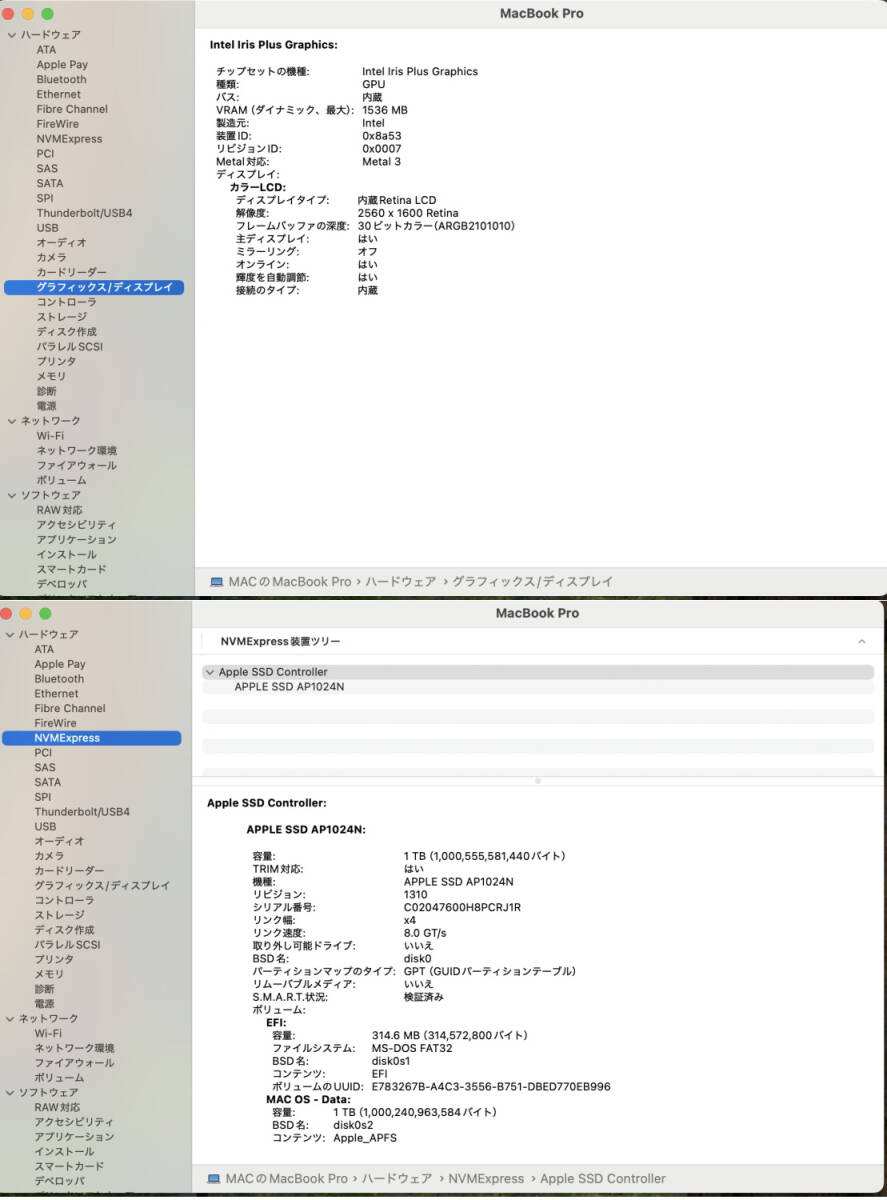Click NVMExpress in the lower window's path bar
The image size is (887, 1200).
[487, 1179]
